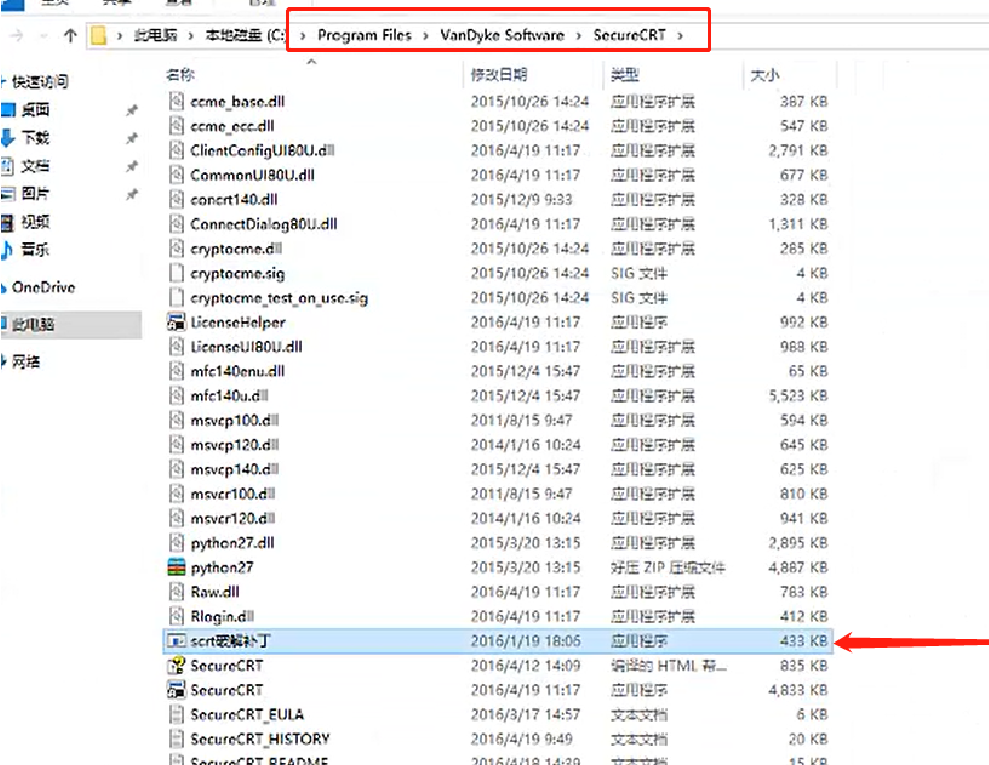The width and height of the screenshot is (989, 765).
Task: Go to Program Files in the breadcrumb
Action: coord(365,35)
